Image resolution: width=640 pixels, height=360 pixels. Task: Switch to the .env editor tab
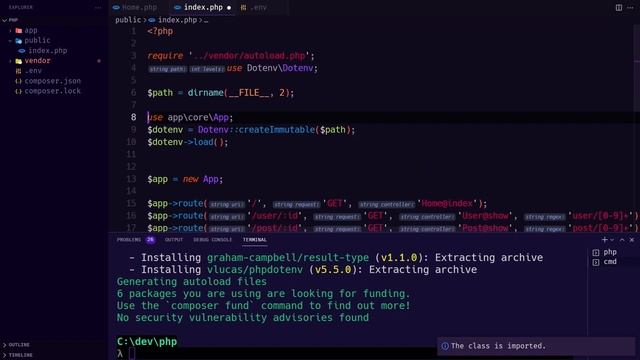click(x=258, y=7)
